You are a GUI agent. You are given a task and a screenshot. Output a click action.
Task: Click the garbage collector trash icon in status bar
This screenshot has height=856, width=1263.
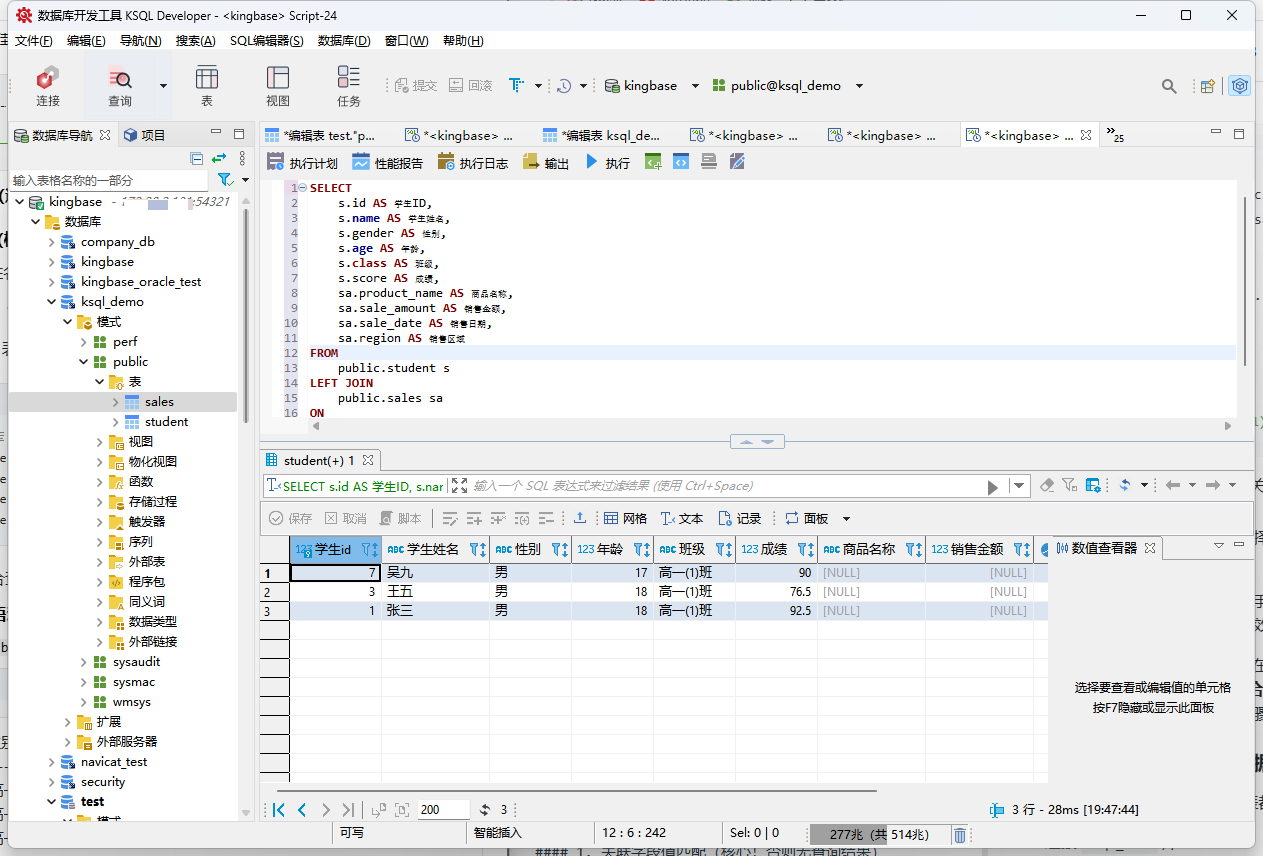959,834
